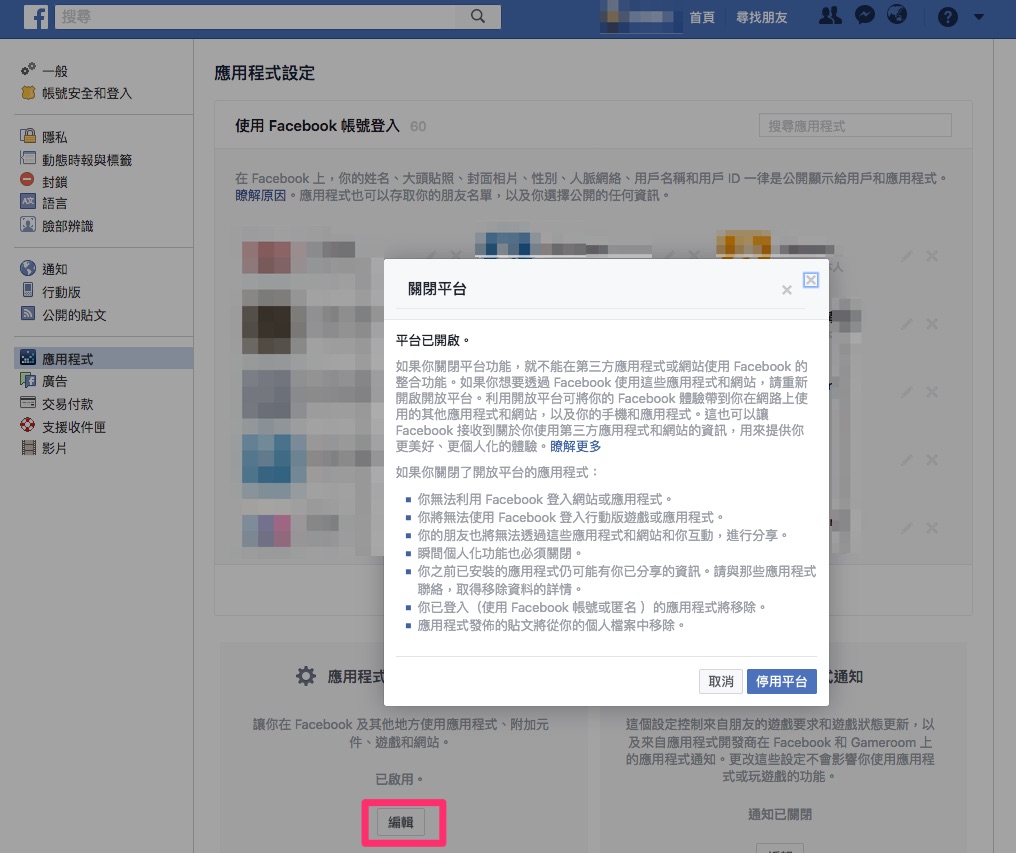Go to 封鎖 settings
Image resolution: width=1016 pixels, height=853 pixels.
coord(55,181)
